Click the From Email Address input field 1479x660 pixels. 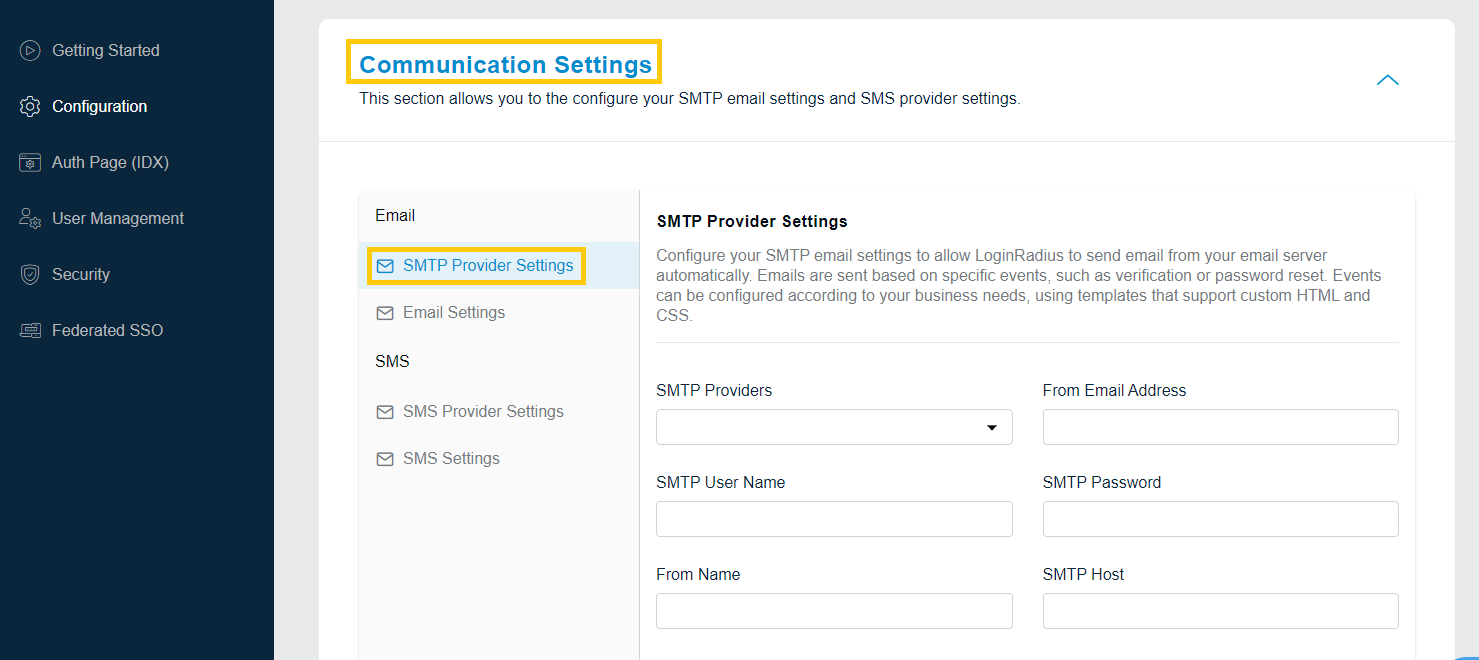(x=1220, y=427)
